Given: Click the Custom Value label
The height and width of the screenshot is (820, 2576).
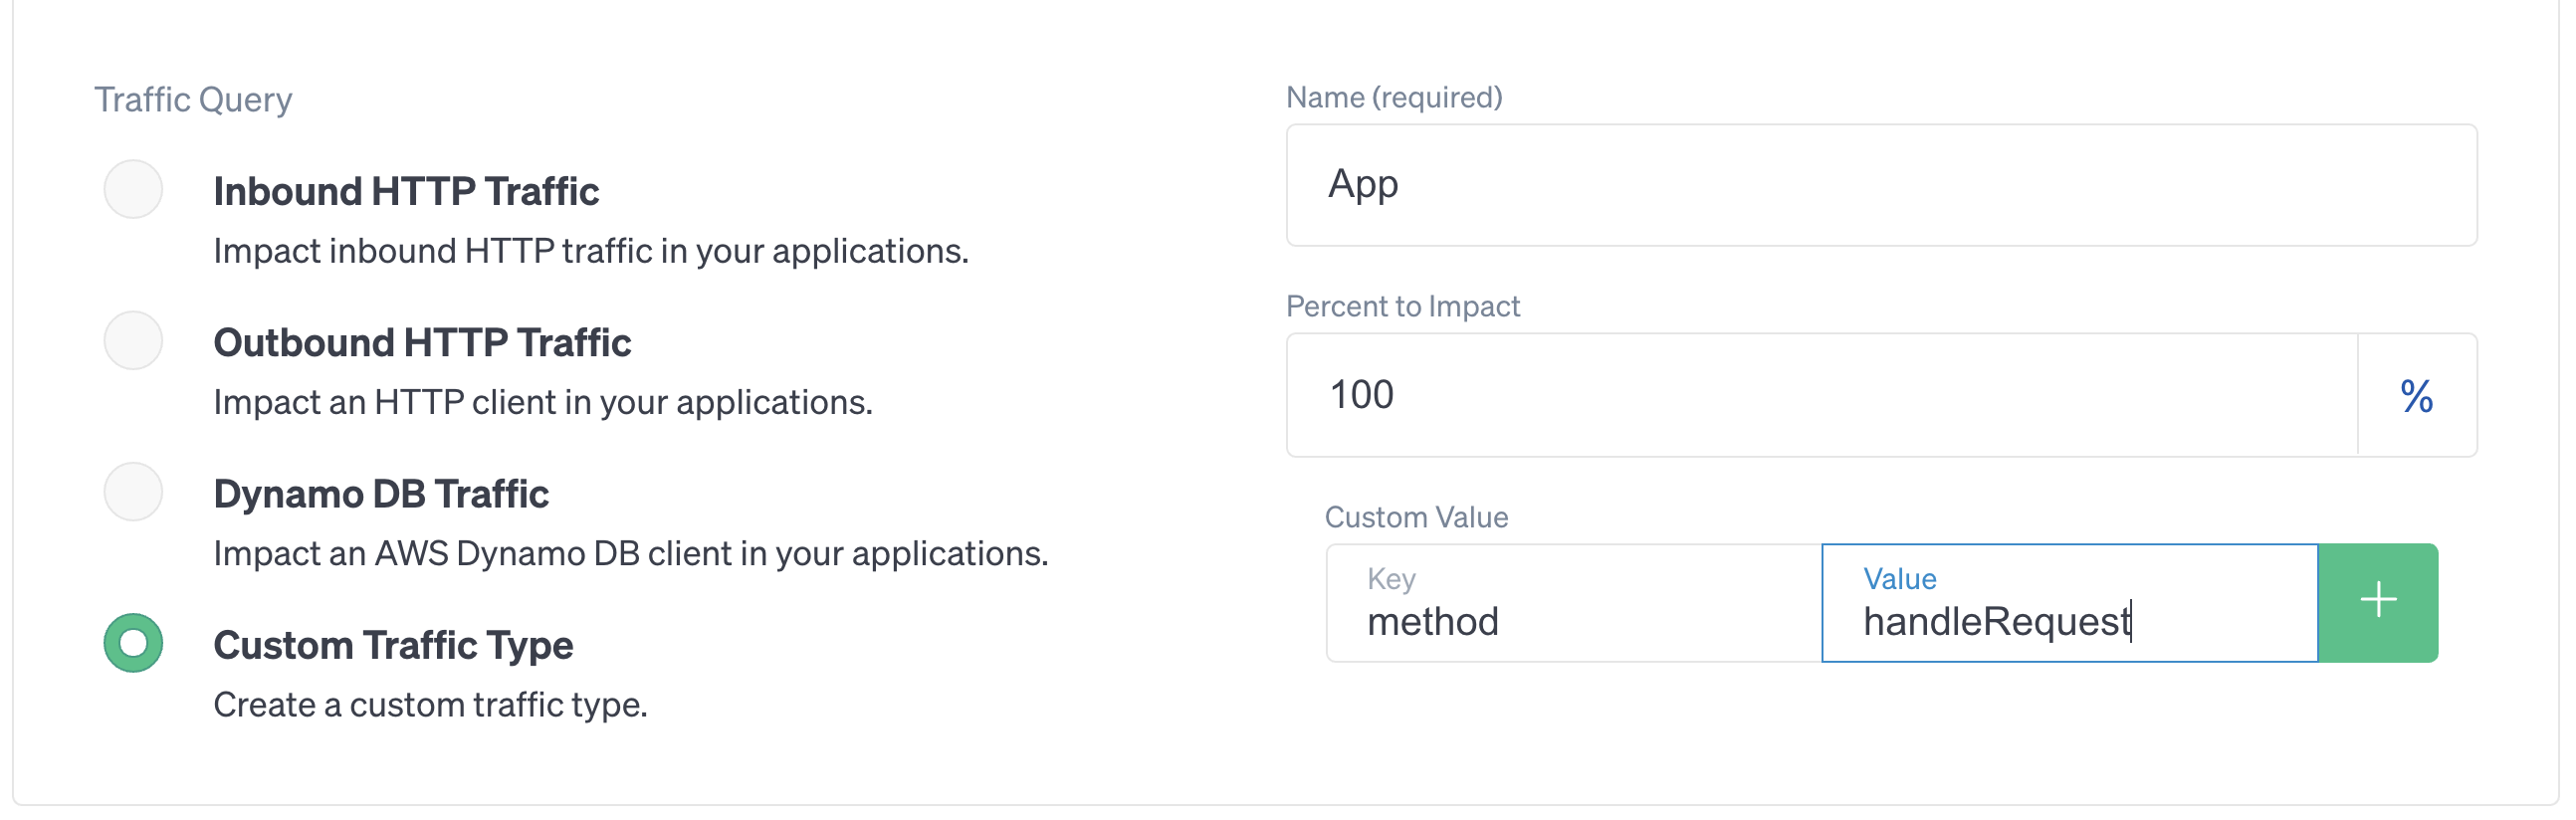Looking at the screenshot, I should click(x=1416, y=517).
